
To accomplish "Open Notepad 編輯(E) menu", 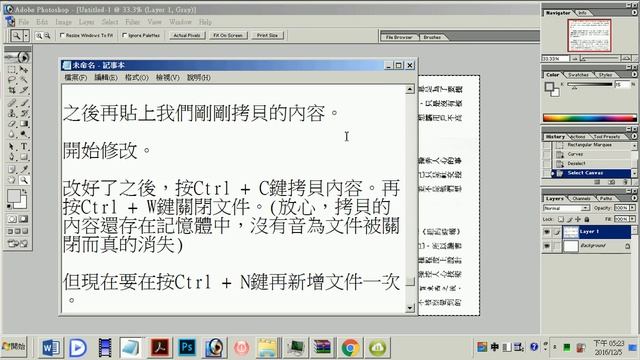I will point(106,78).
